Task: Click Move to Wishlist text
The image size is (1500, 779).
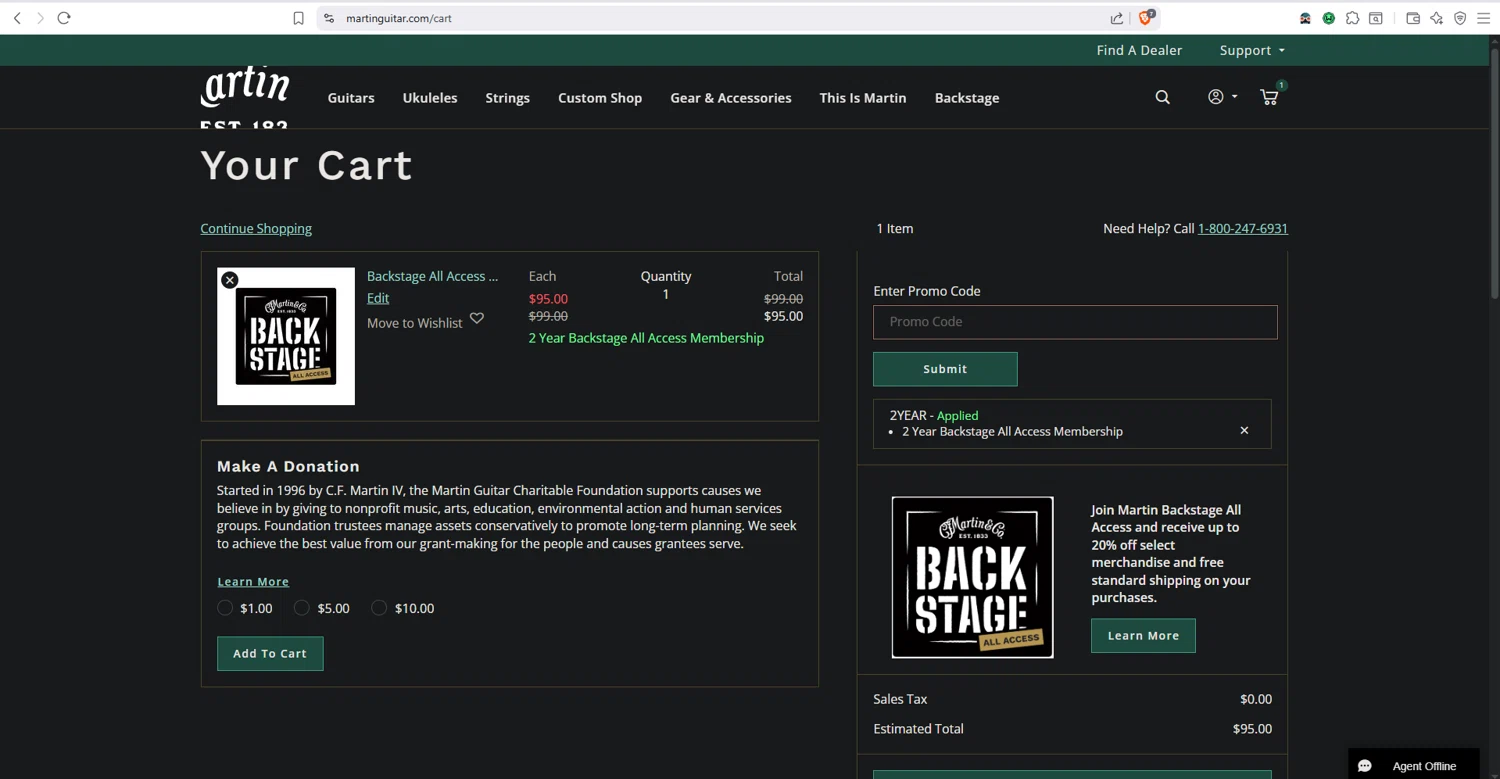Action: [415, 323]
